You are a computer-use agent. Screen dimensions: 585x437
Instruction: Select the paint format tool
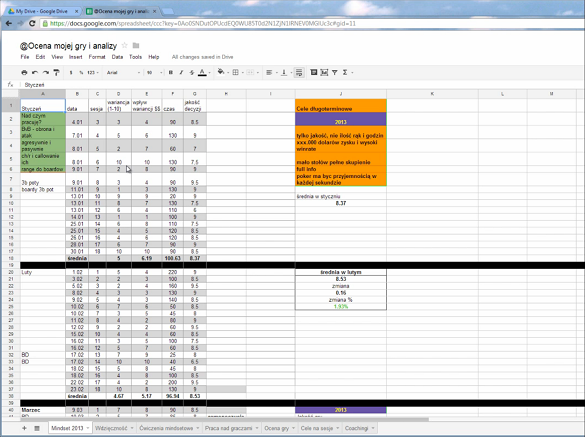[56, 72]
